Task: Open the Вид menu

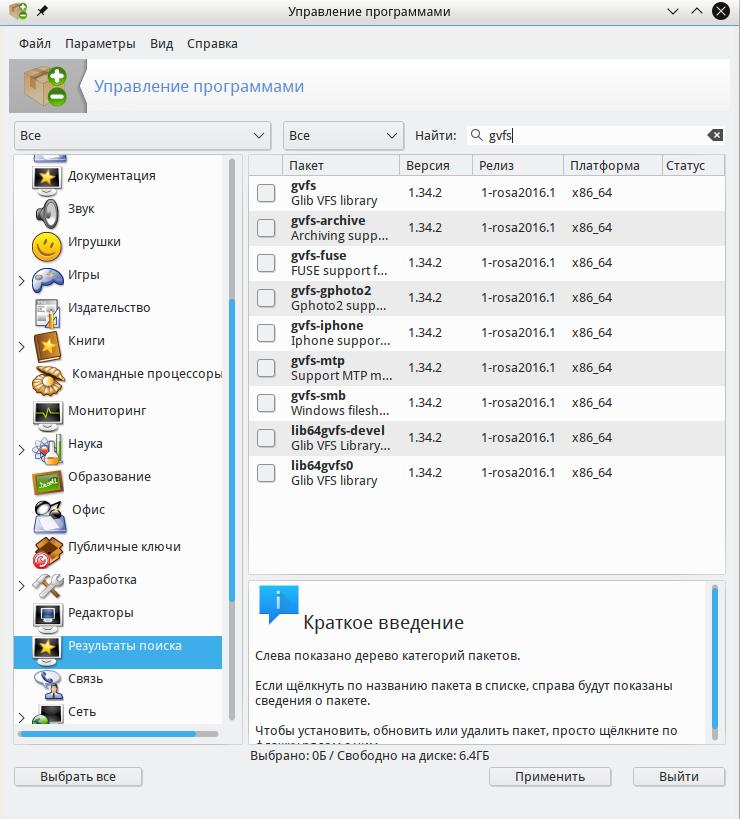Action: pyautogui.click(x=161, y=43)
